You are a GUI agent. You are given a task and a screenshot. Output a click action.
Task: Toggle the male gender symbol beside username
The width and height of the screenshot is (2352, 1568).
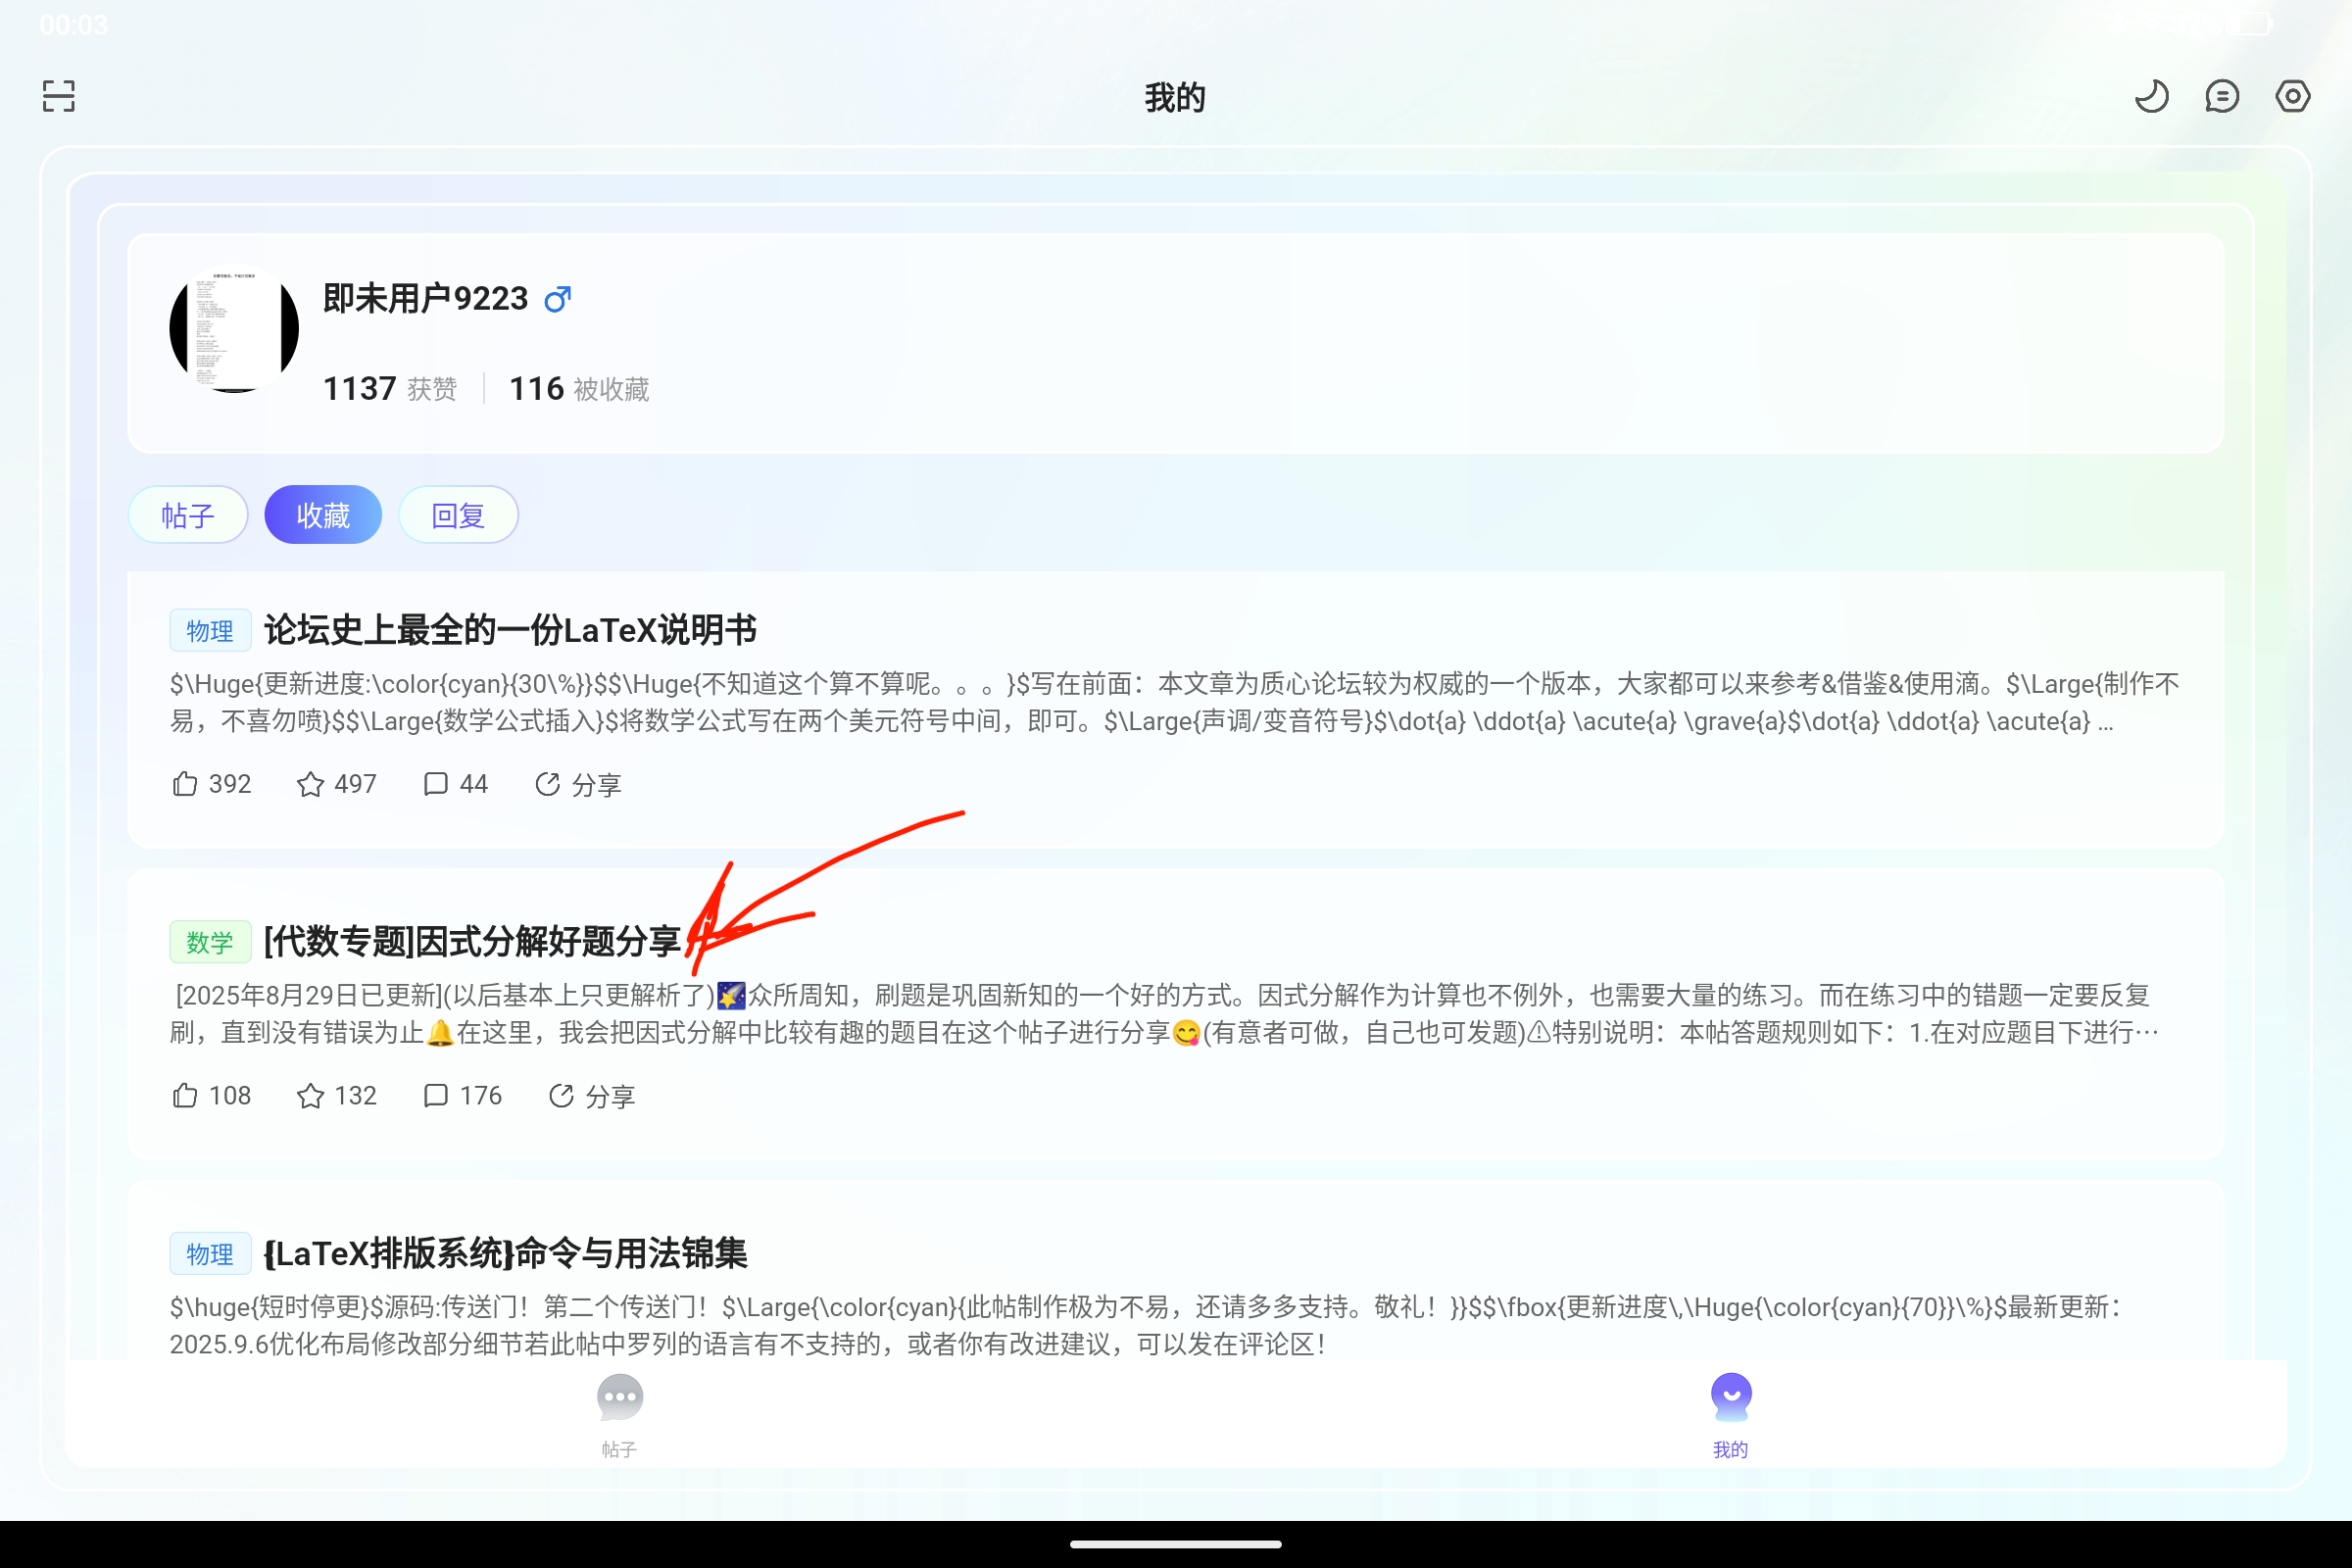(x=557, y=298)
